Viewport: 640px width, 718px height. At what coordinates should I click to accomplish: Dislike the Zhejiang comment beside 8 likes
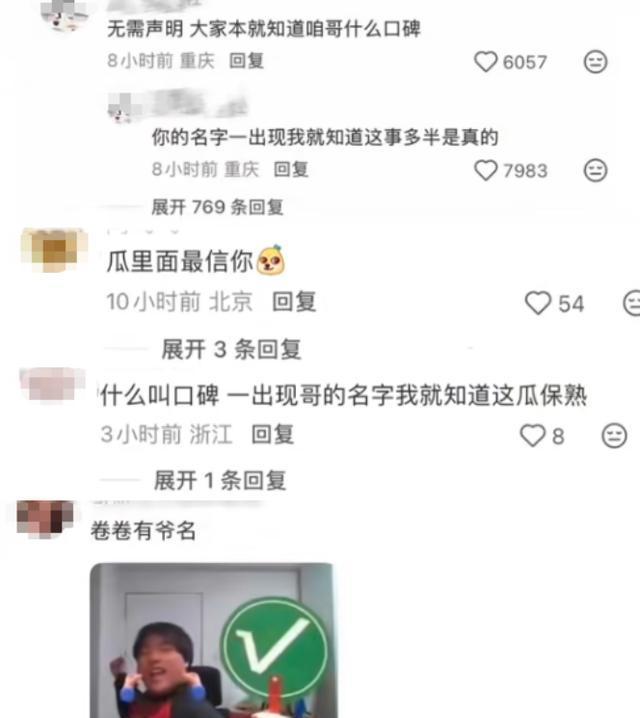point(614,435)
